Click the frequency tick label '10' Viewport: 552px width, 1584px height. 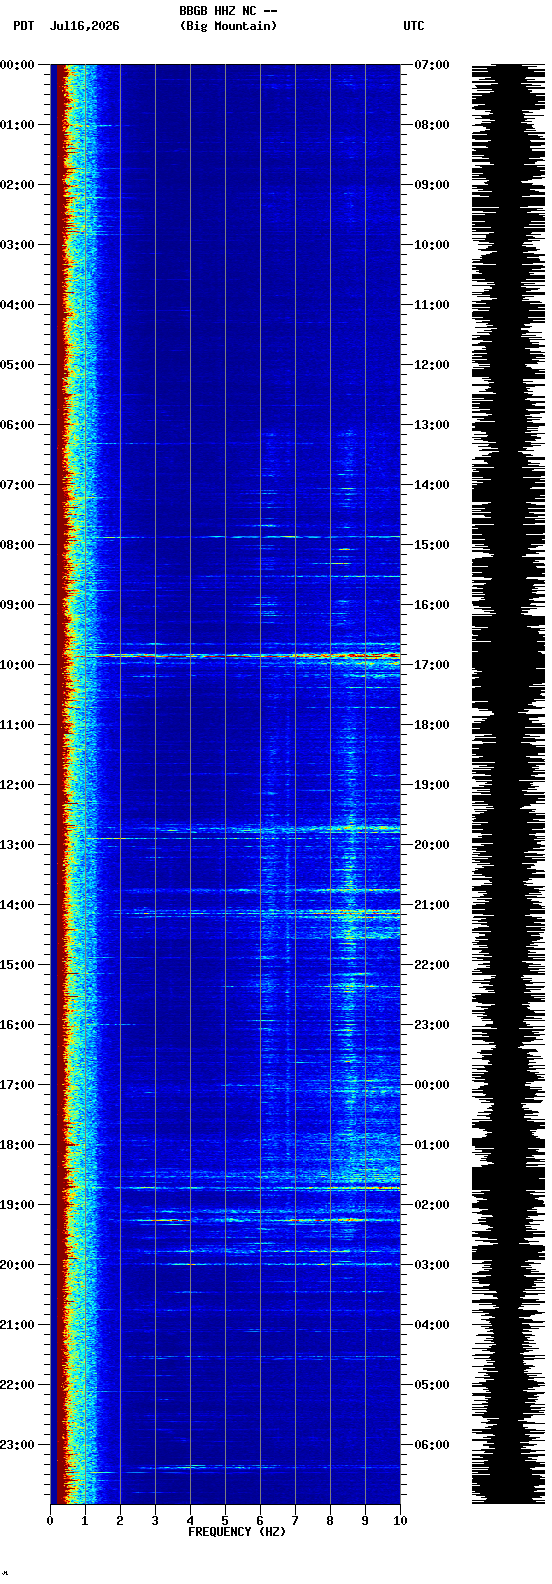(400, 1521)
